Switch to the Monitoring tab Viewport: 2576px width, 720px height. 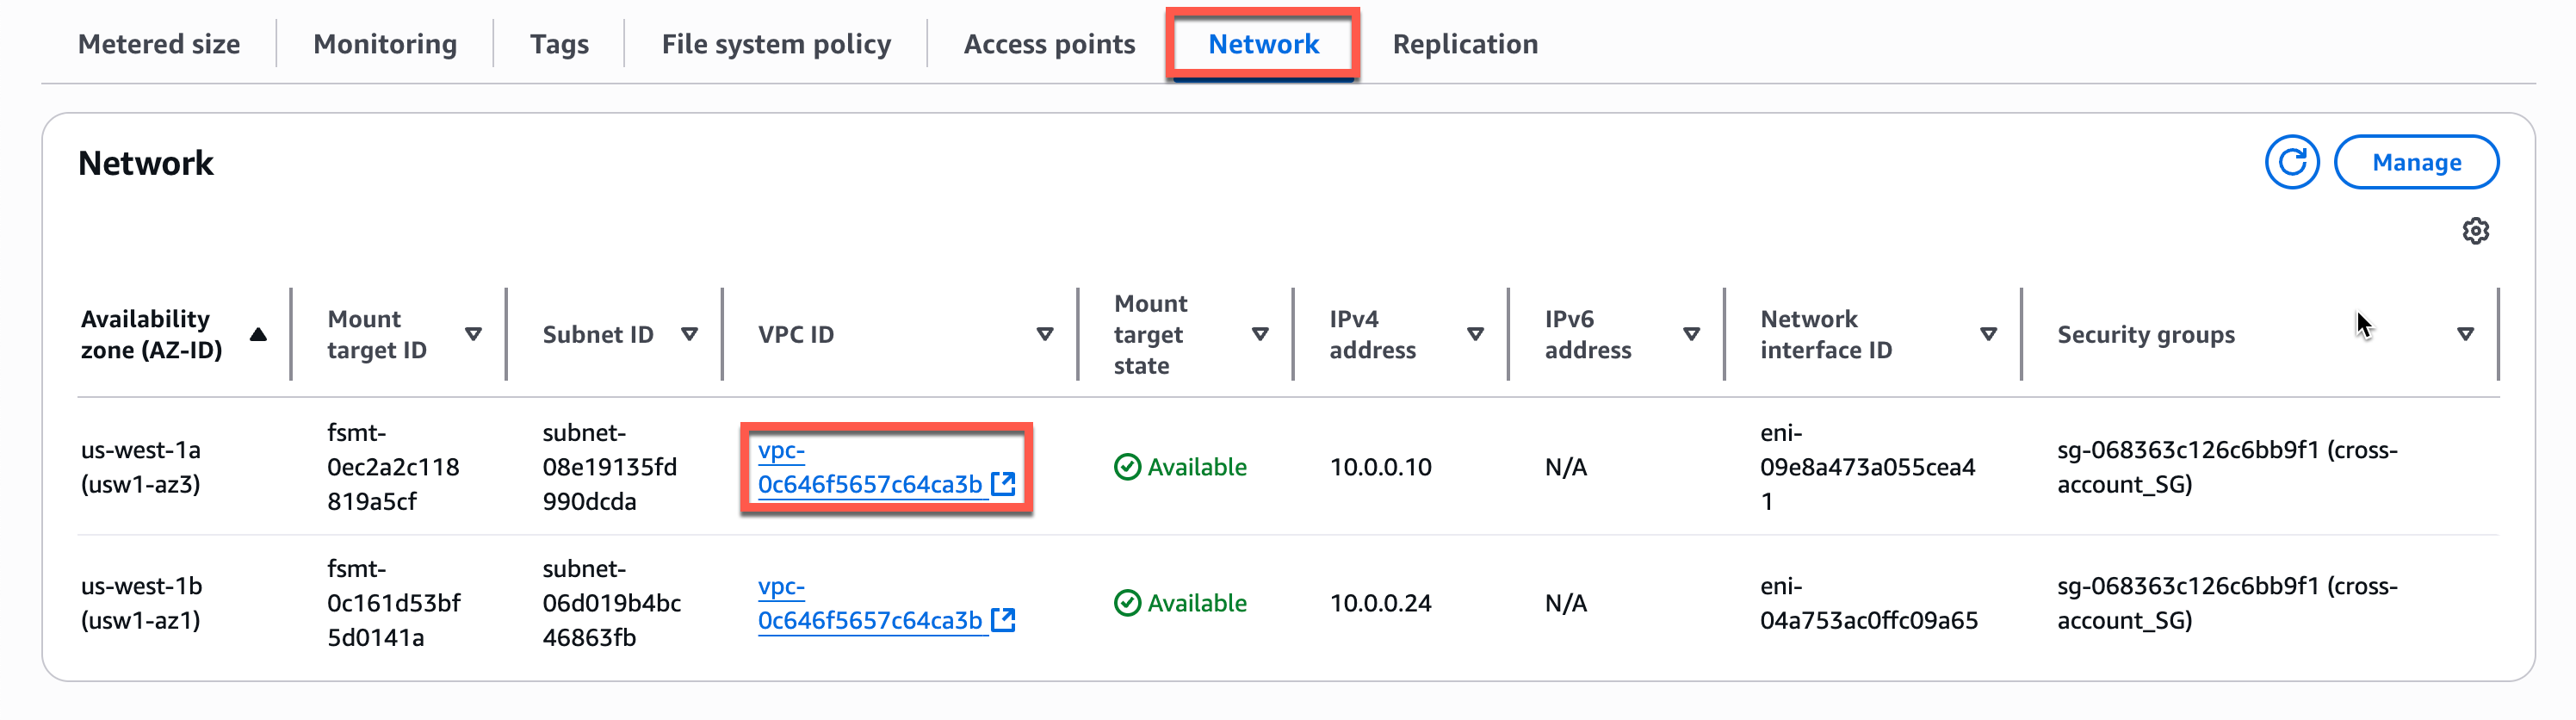[384, 43]
